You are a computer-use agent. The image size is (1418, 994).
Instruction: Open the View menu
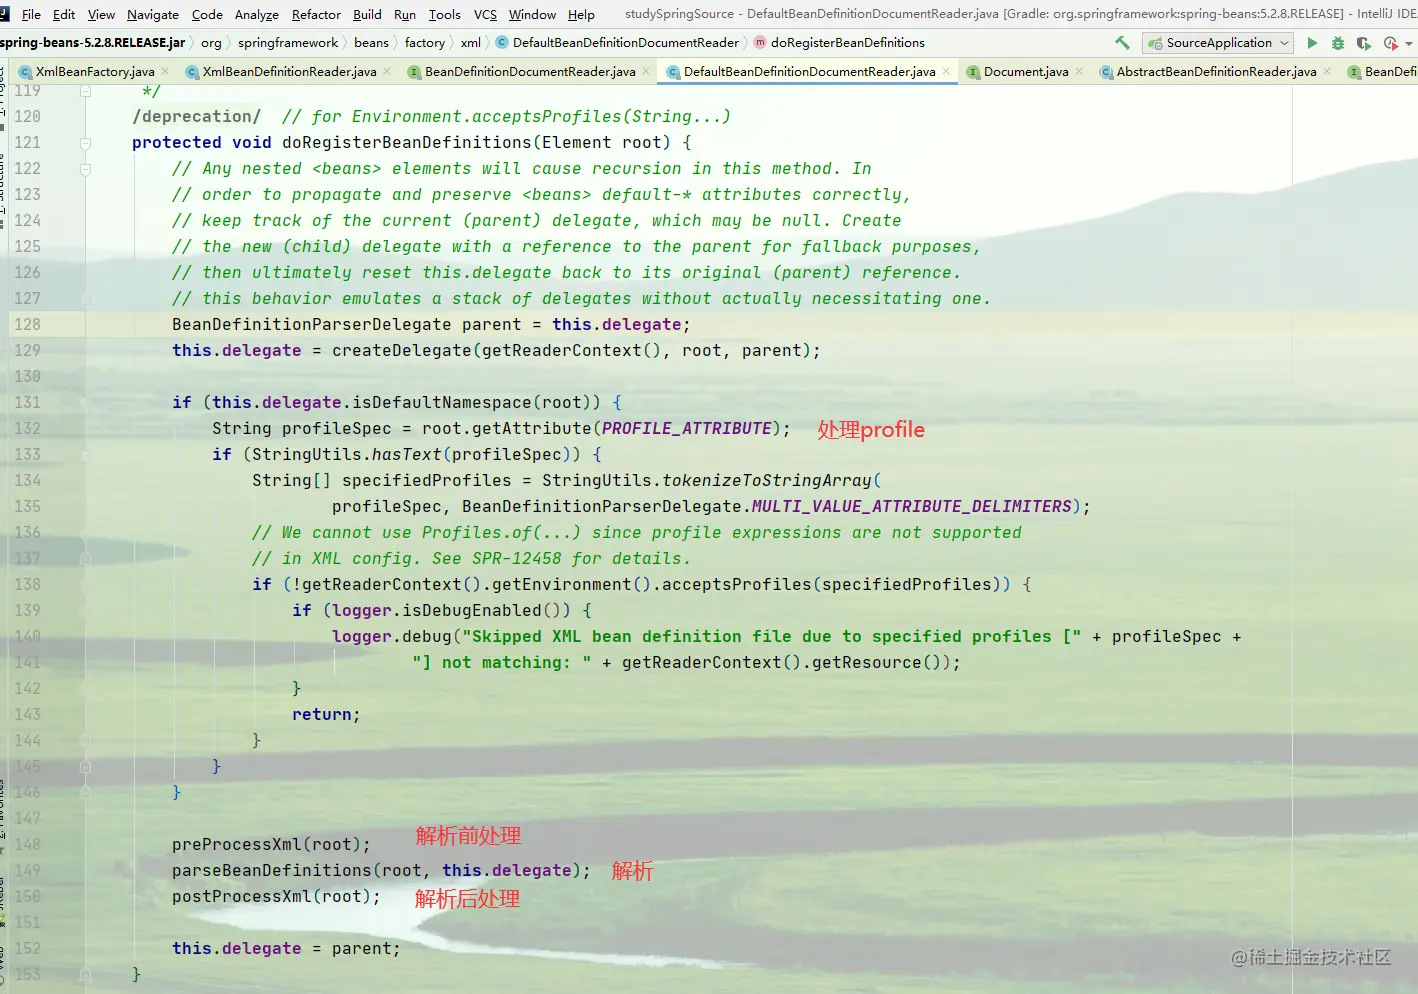(x=101, y=15)
